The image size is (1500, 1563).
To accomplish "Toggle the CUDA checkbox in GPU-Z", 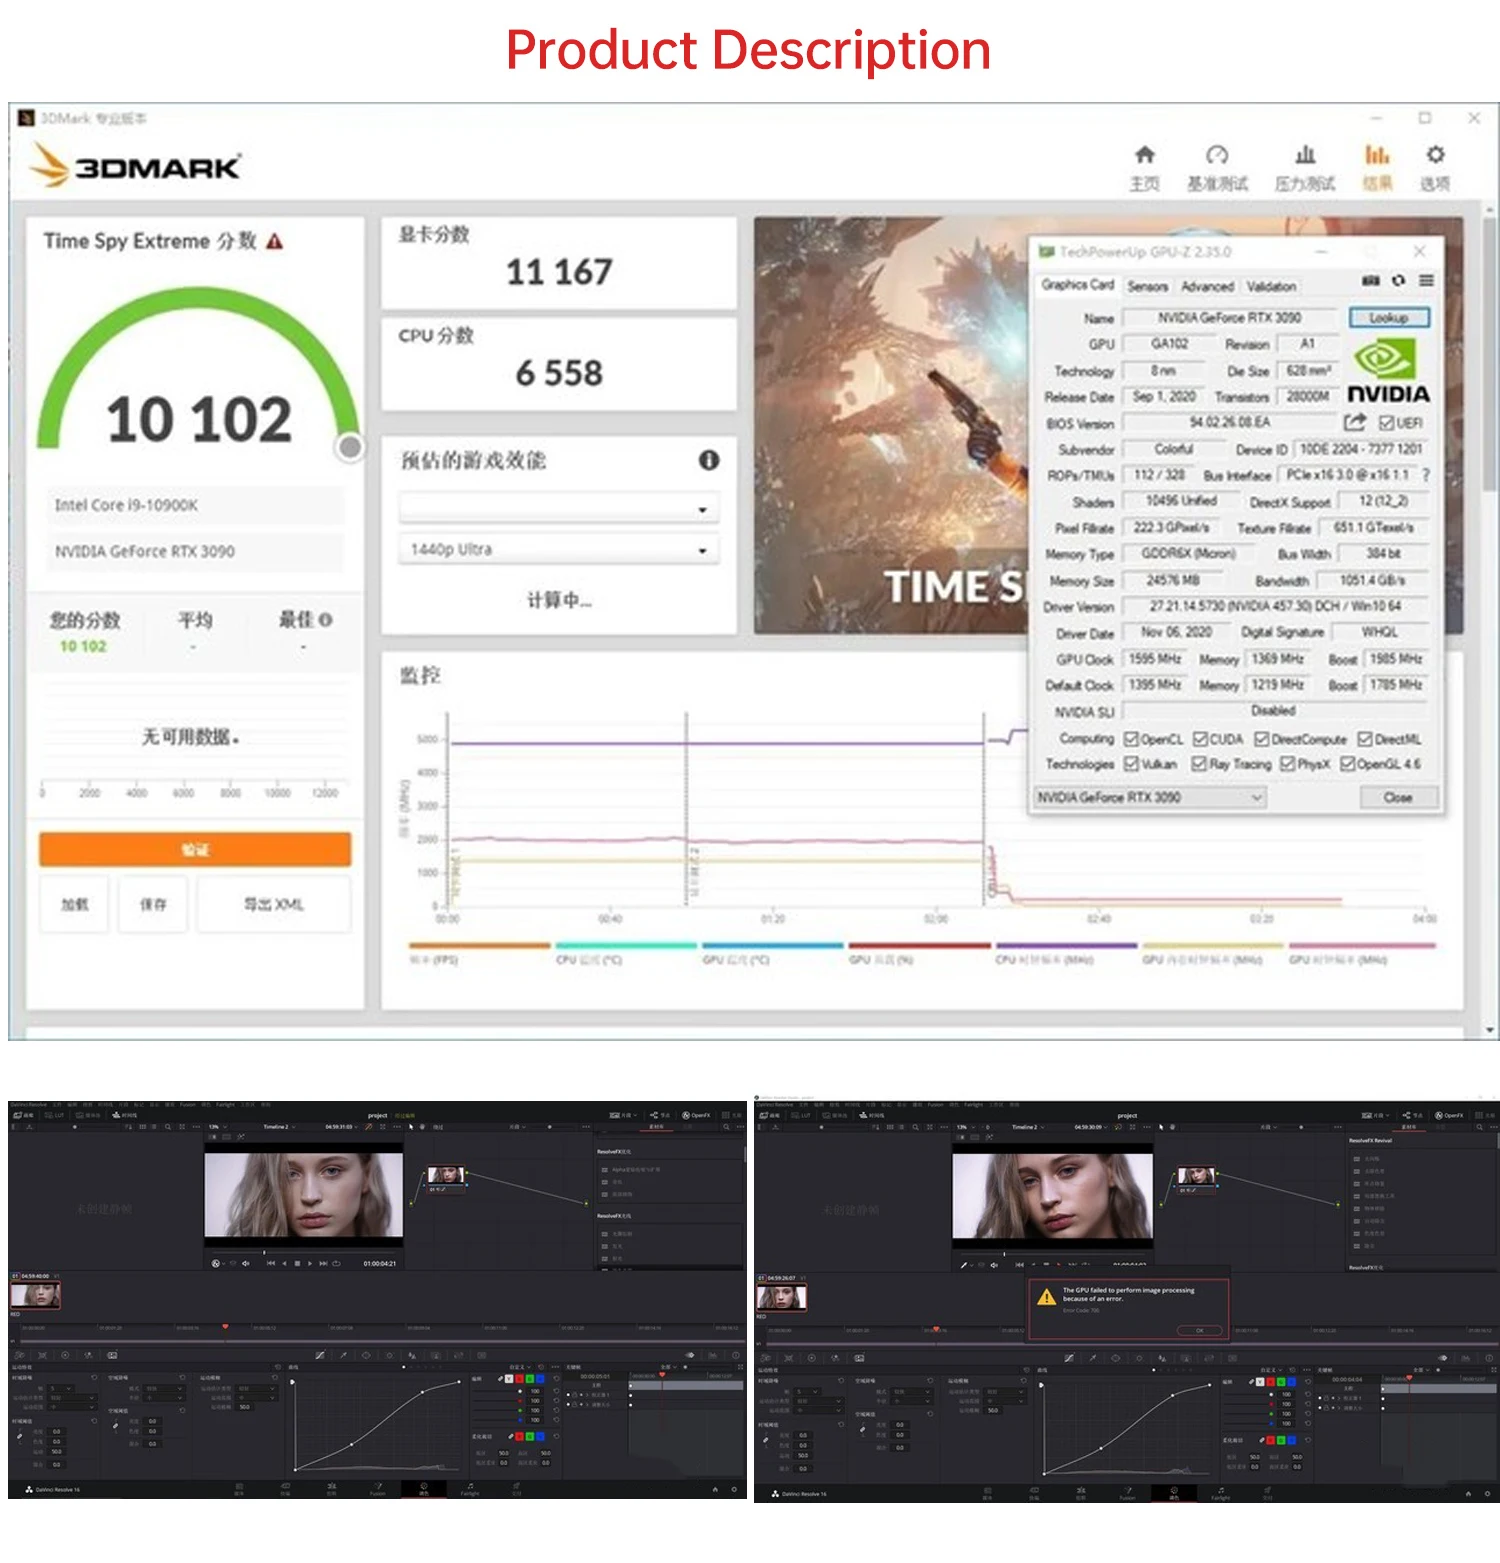I will (x=1200, y=739).
